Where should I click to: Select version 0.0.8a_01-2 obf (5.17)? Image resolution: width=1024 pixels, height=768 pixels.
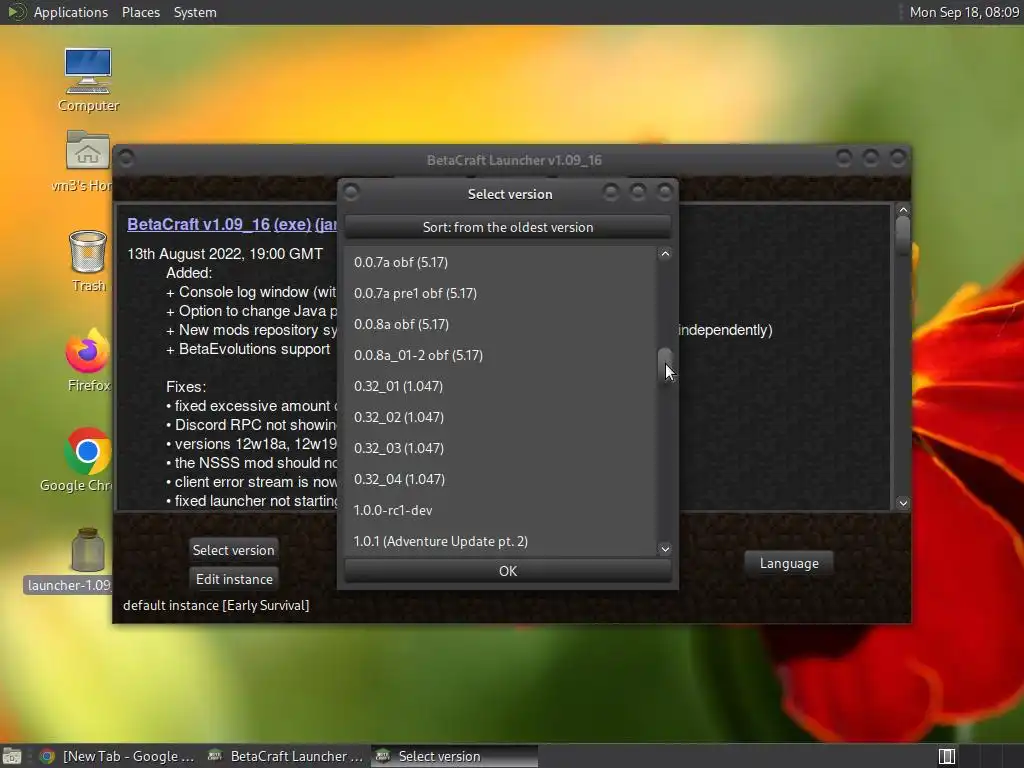point(500,355)
